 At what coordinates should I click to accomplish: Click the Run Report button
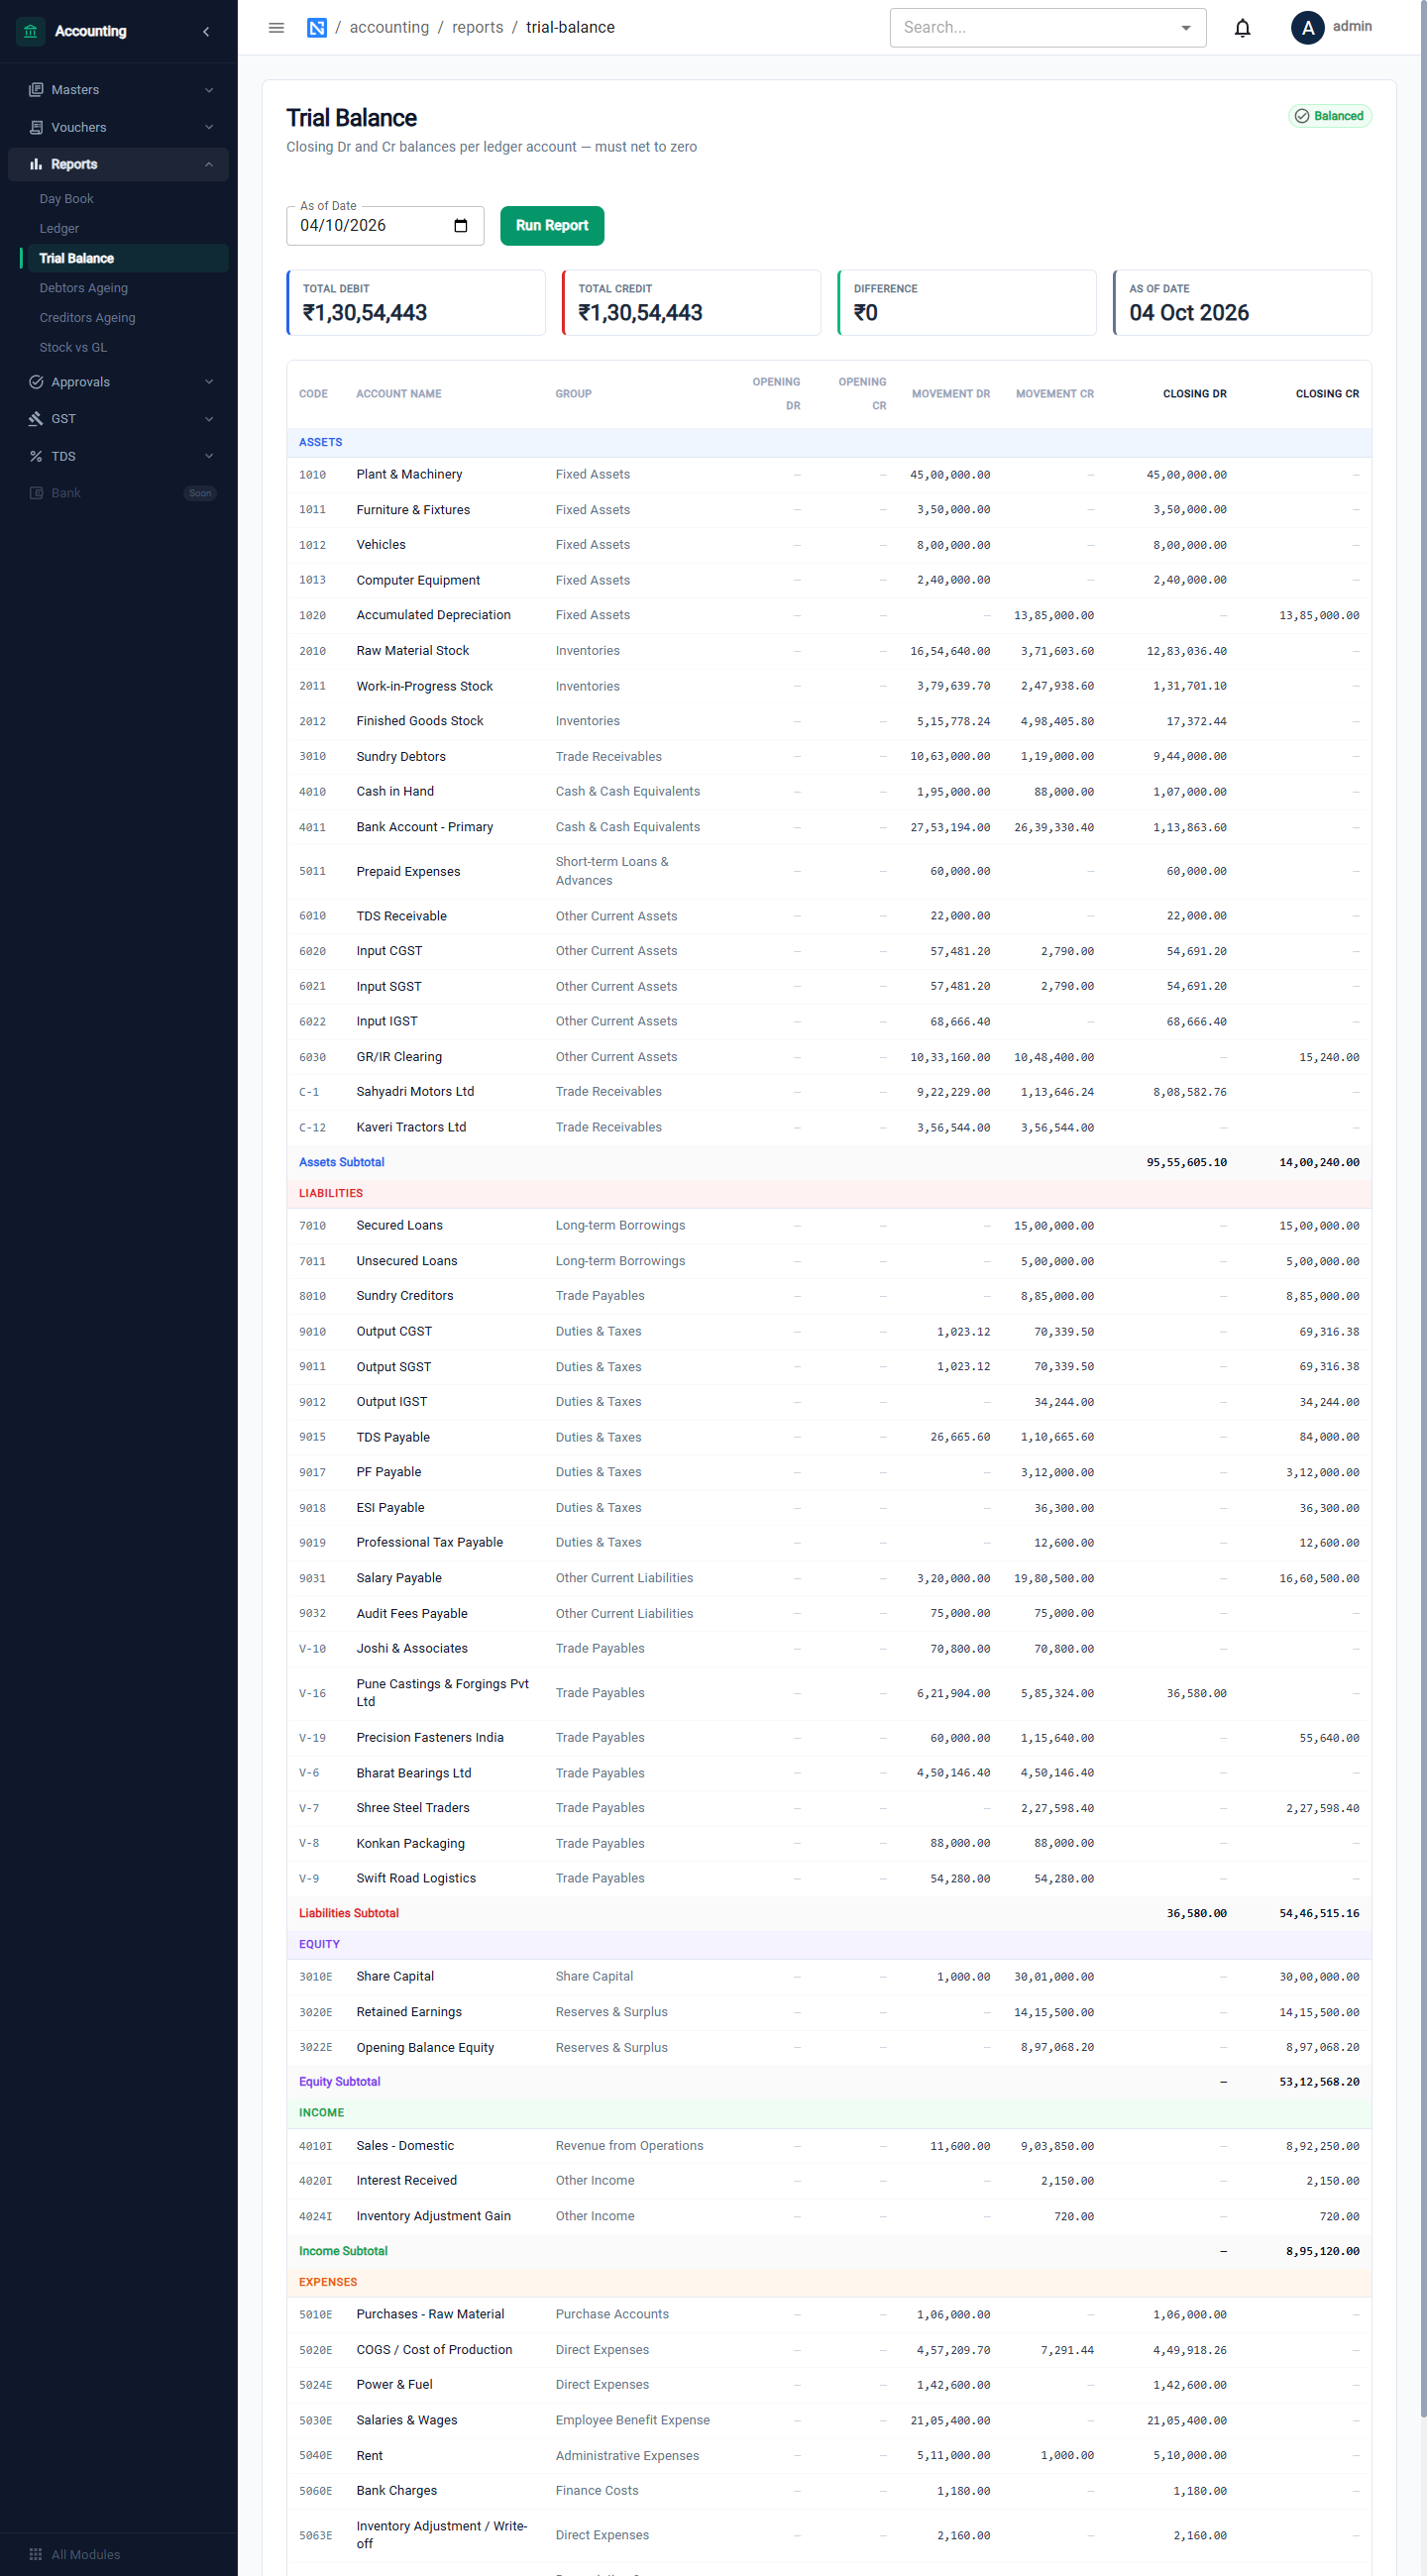(x=552, y=226)
